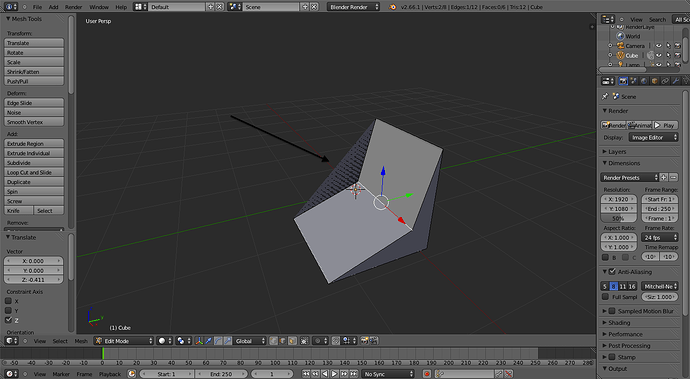Enable the X constraint axis checkbox
The height and width of the screenshot is (379, 690).
coord(8,301)
